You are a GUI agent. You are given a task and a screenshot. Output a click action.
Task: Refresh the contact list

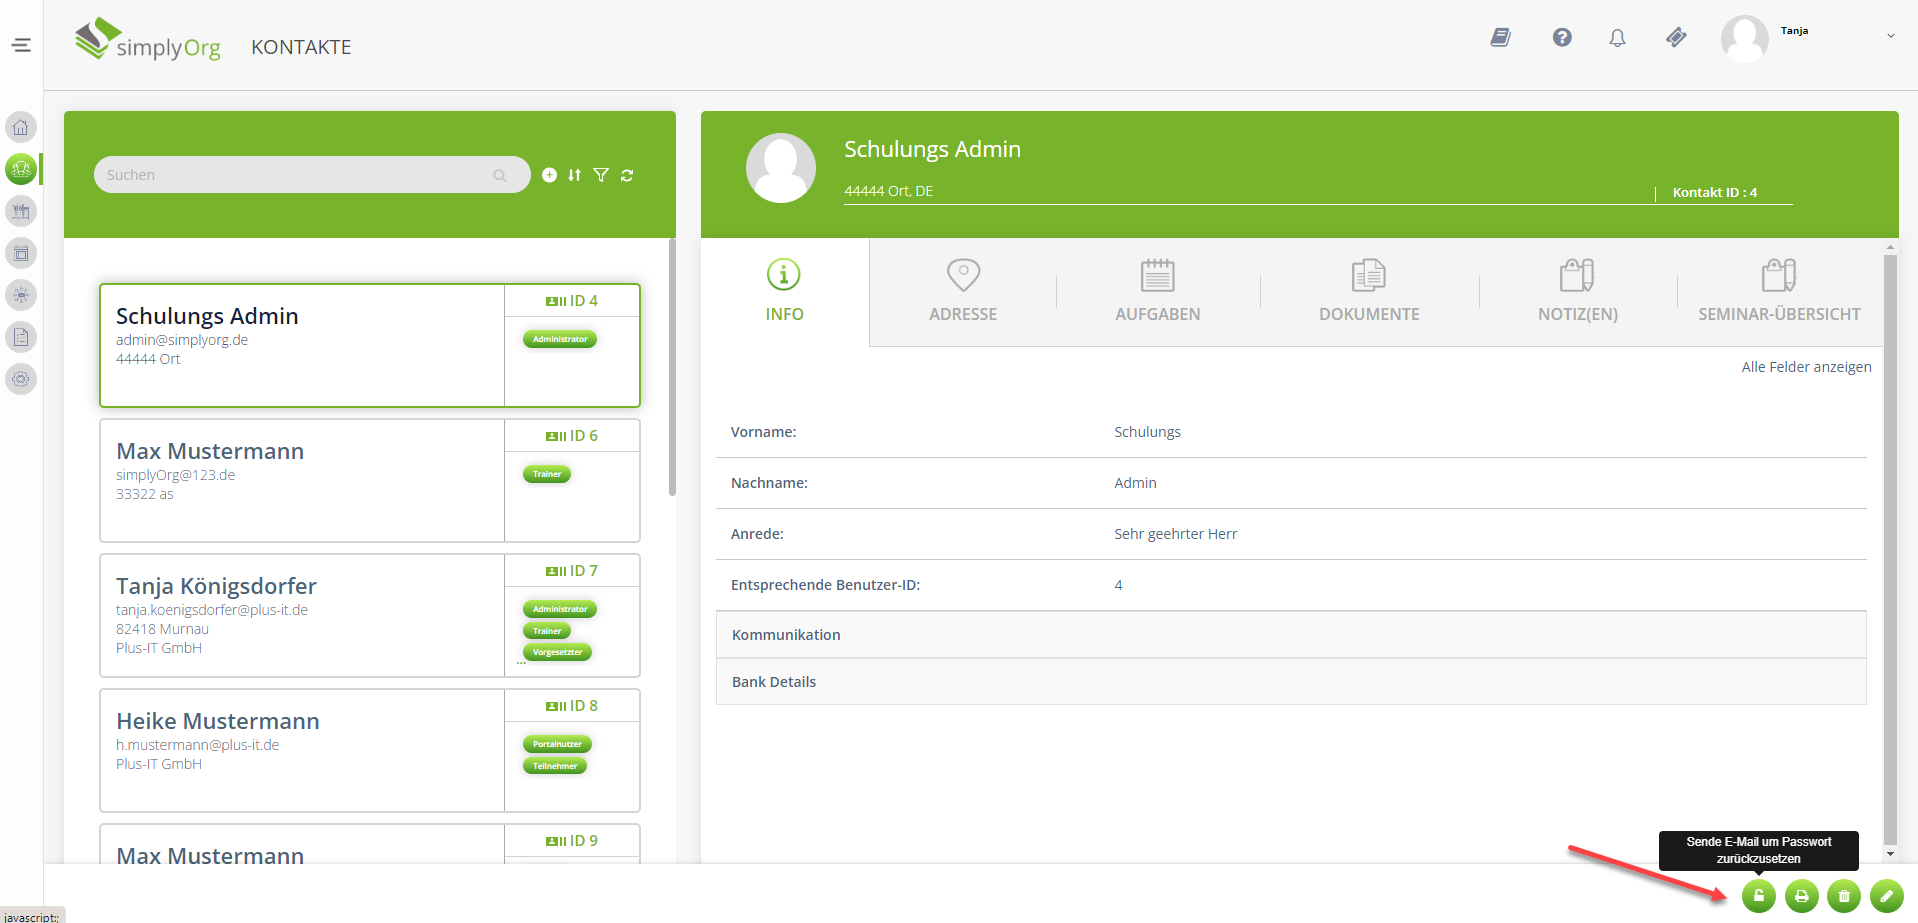627,175
